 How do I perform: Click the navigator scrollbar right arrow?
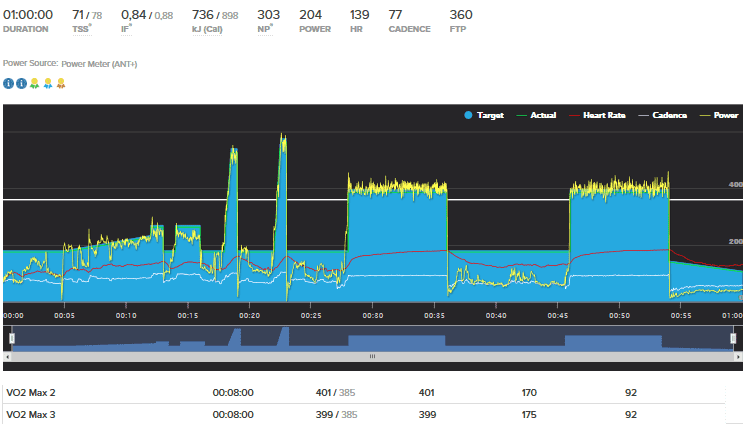point(737,356)
